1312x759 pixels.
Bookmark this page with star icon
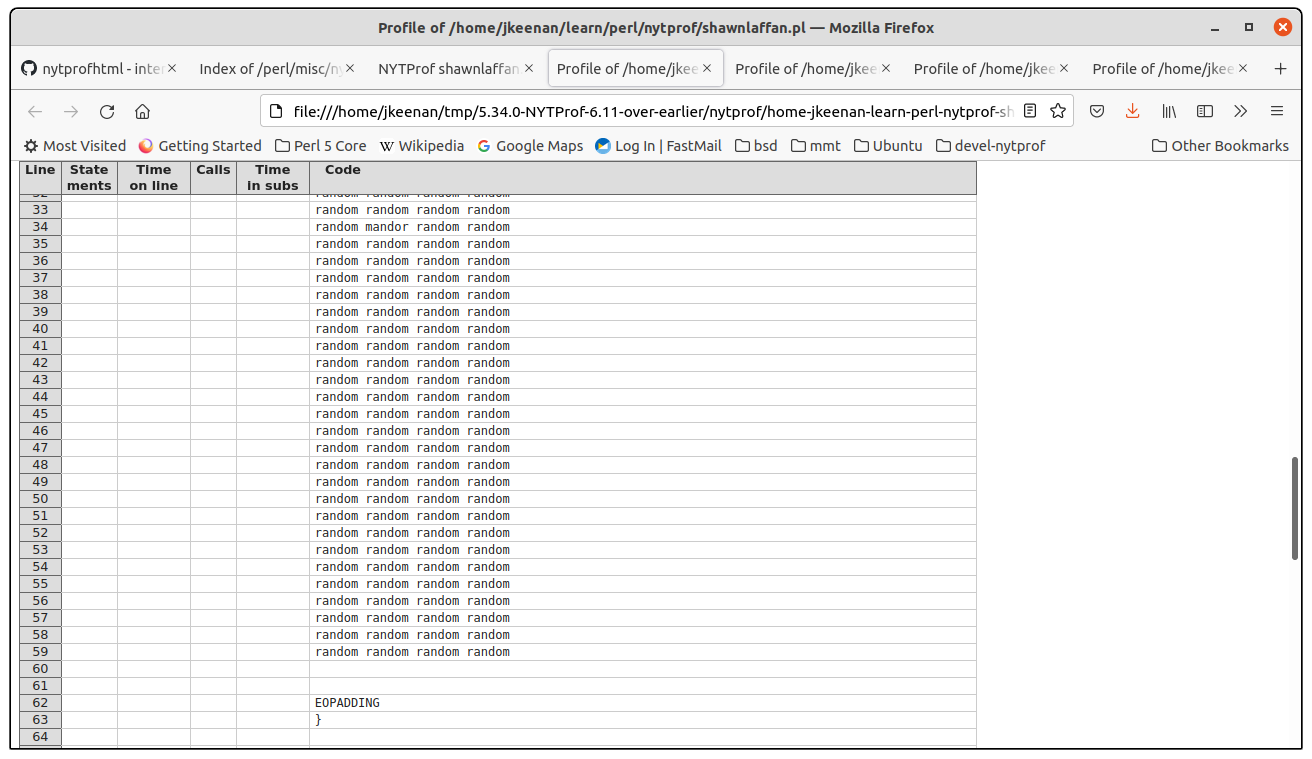[x=1057, y=111]
